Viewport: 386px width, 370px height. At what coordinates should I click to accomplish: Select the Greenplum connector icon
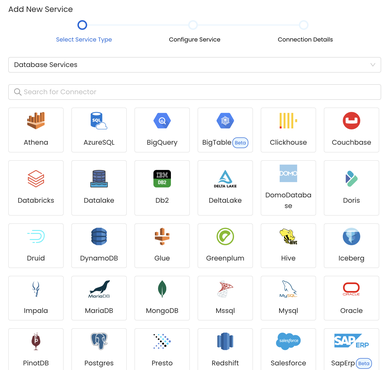(225, 236)
